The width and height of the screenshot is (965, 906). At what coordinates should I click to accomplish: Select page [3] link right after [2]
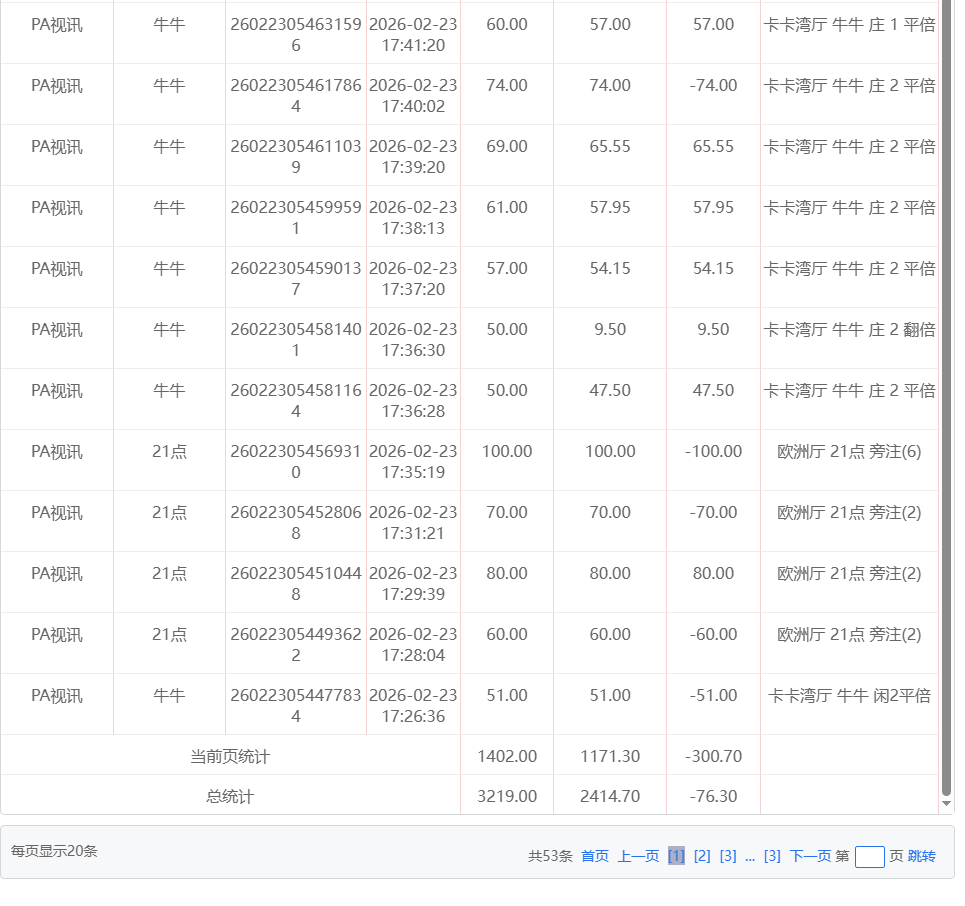[728, 856]
